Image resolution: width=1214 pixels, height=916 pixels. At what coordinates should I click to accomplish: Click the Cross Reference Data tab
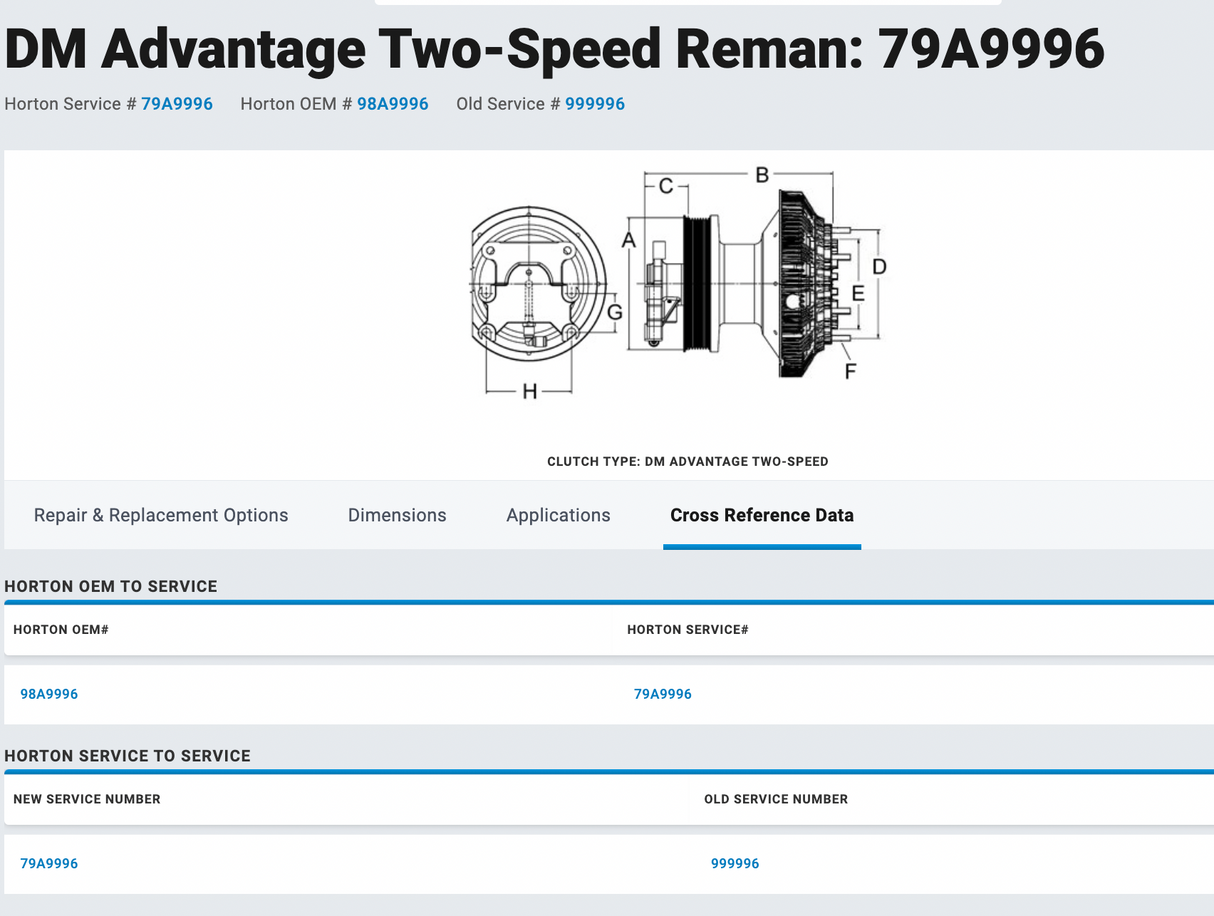761,515
